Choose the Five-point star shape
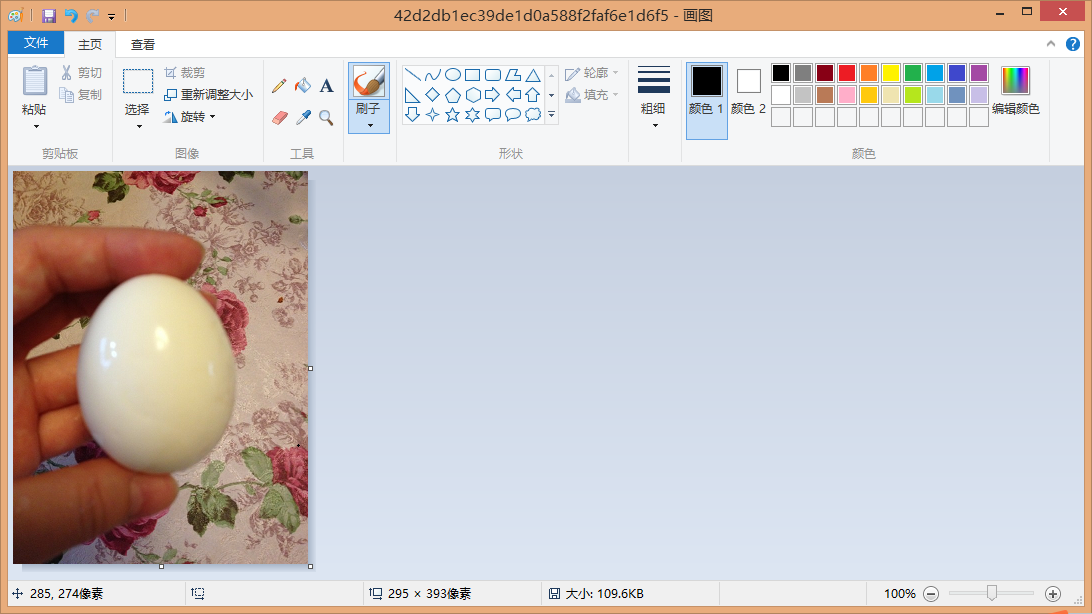This screenshot has height=614, width=1092. (453, 115)
